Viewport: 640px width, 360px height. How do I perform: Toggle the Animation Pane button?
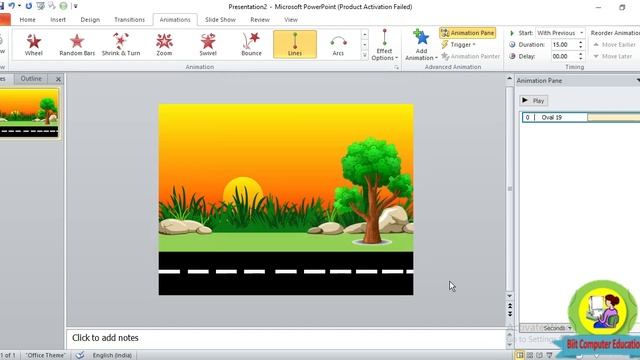468,33
